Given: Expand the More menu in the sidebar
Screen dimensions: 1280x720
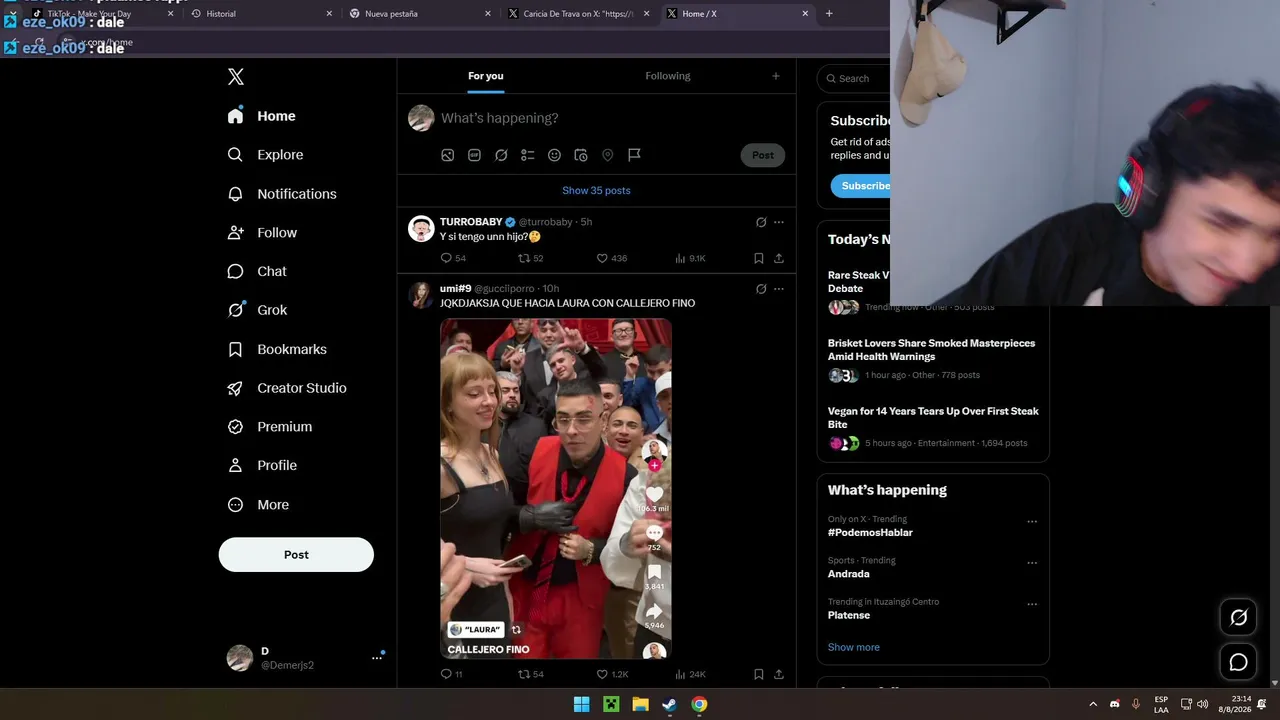Looking at the screenshot, I should coord(258,505).
